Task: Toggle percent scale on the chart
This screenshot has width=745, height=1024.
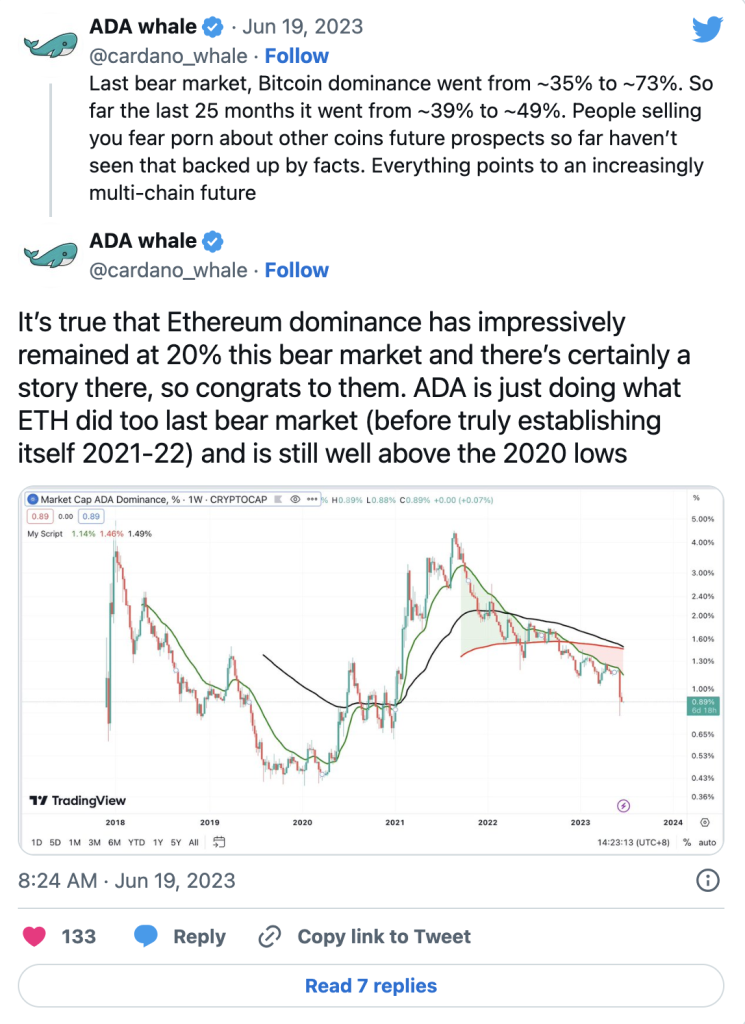Action: click(x=687, y=842)
